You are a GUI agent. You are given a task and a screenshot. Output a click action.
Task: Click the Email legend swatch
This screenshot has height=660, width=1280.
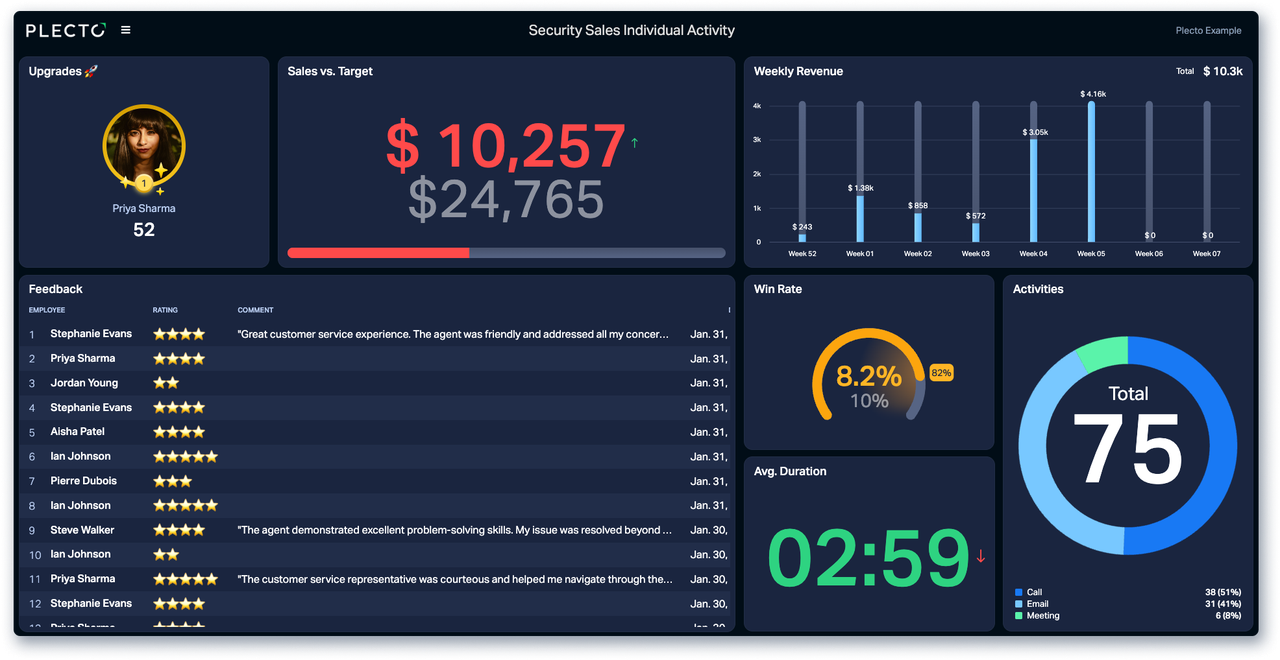(1019, 604)
